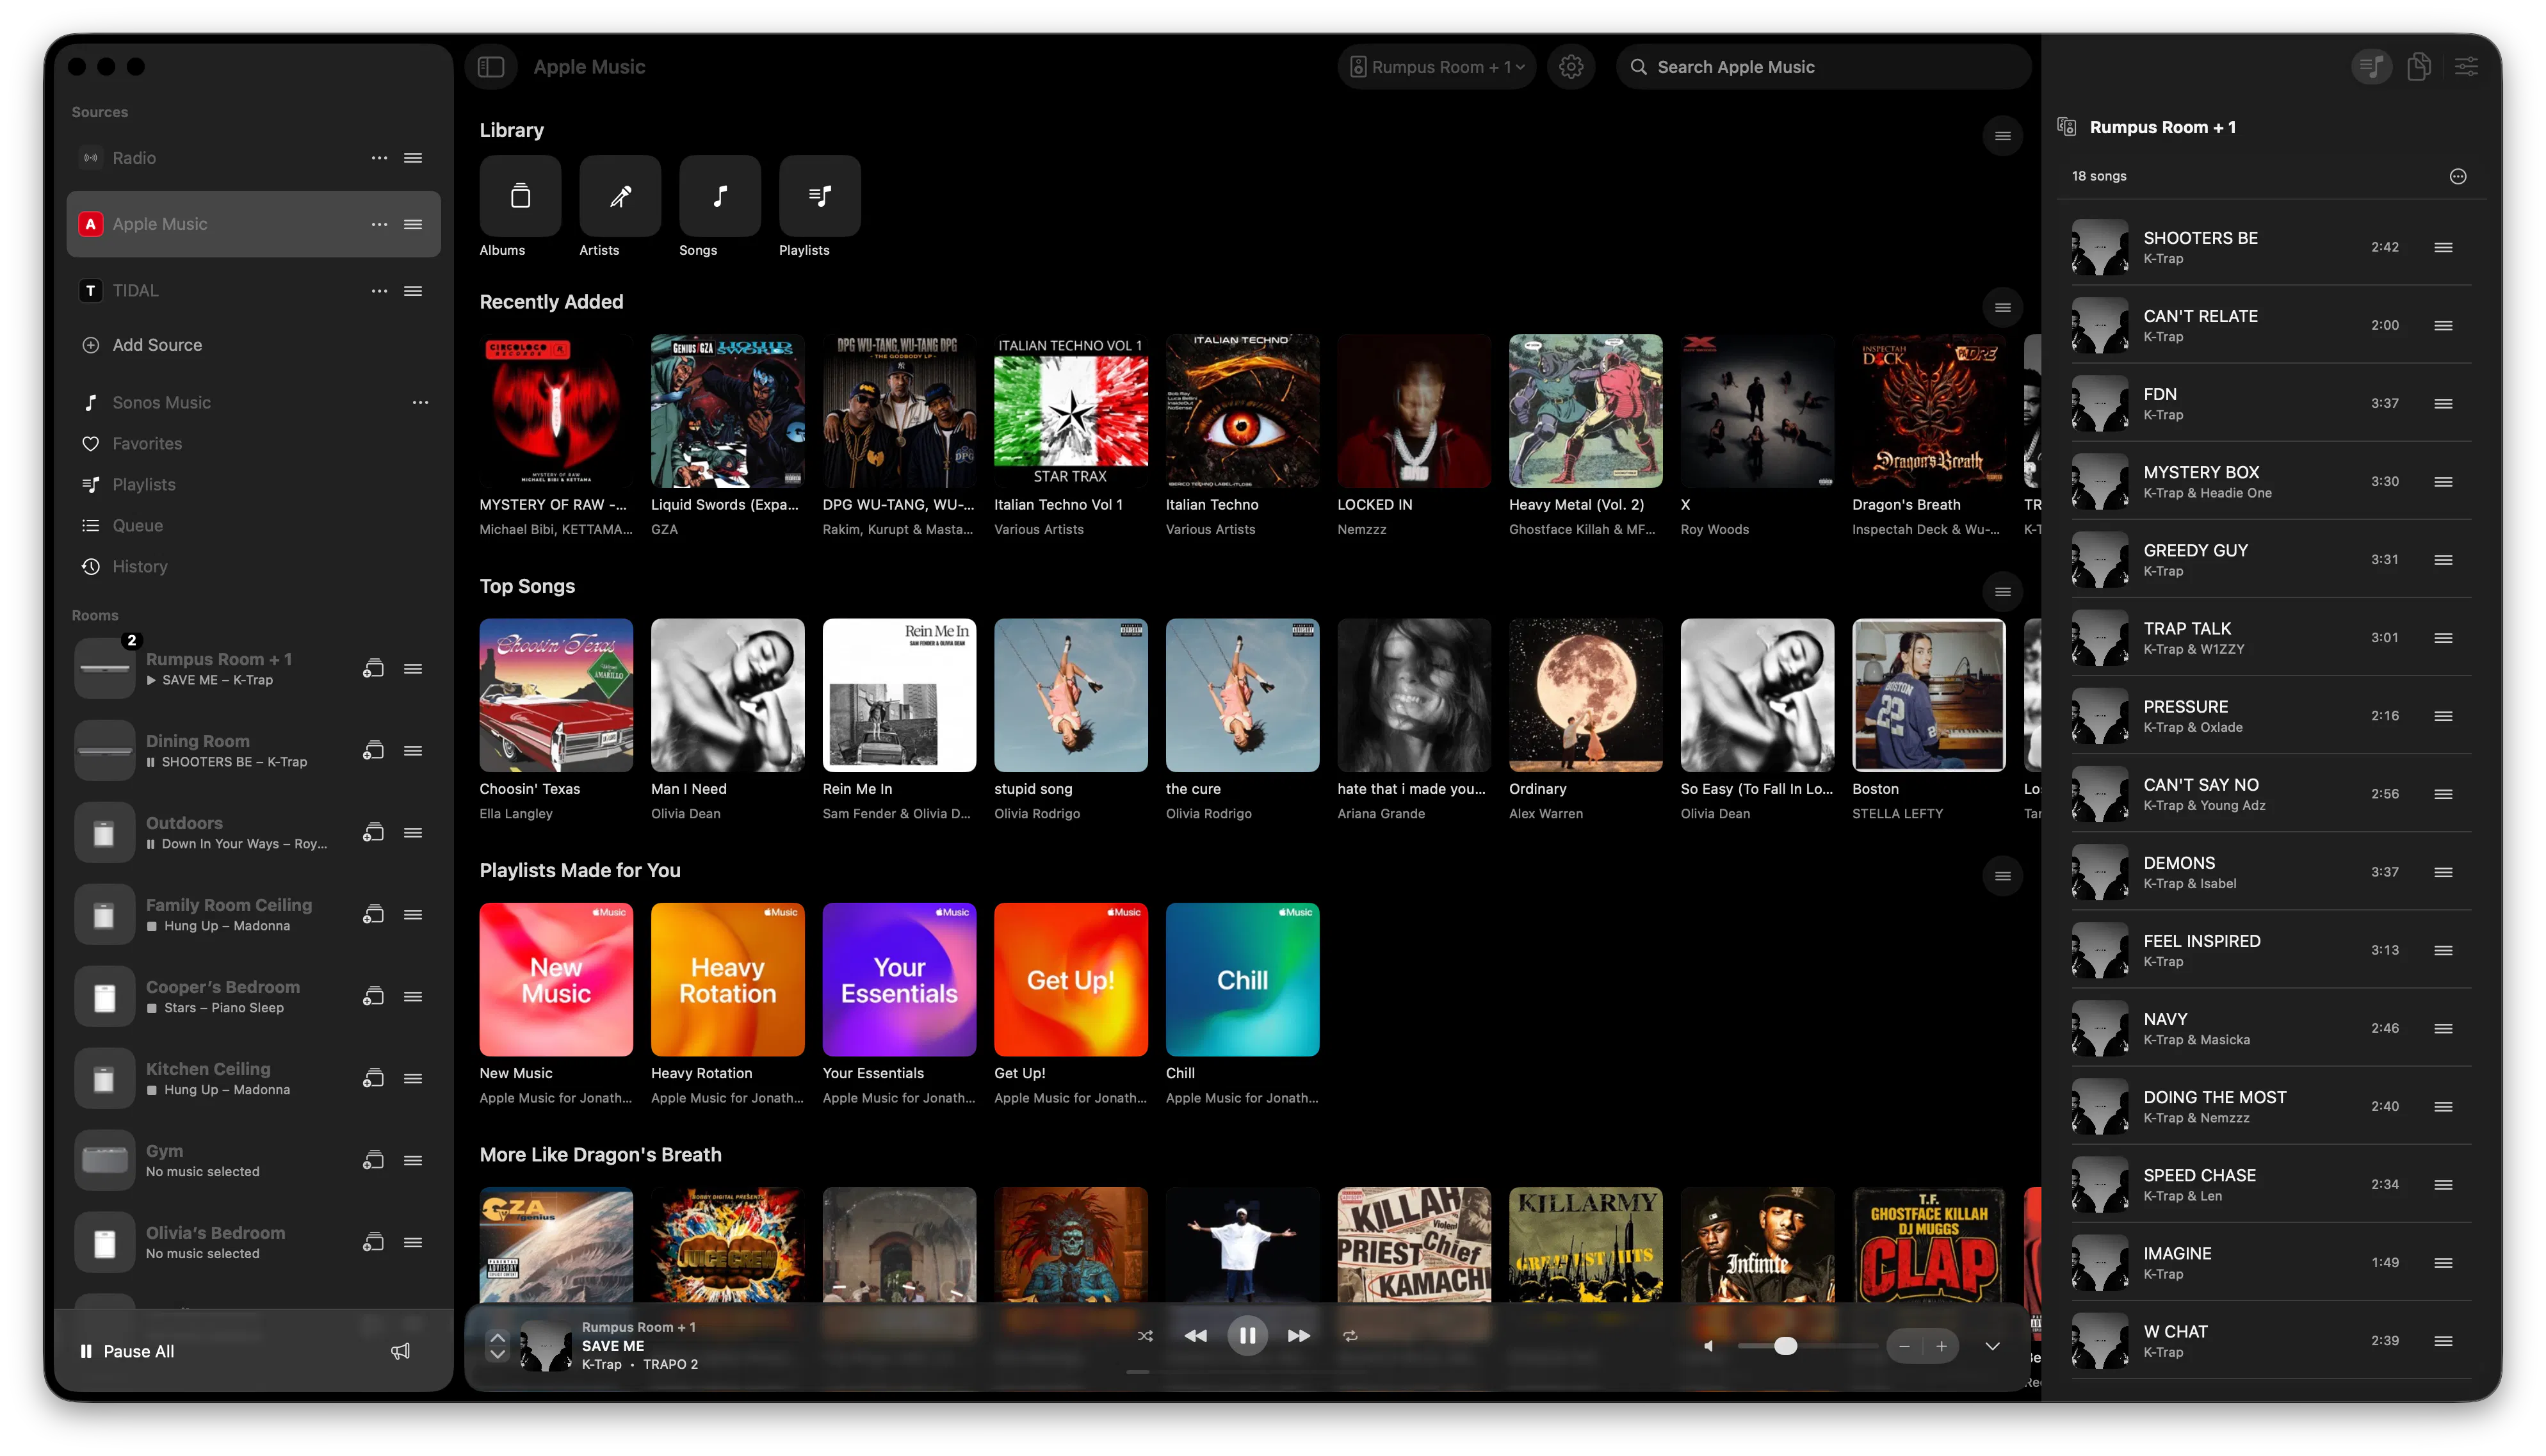This screenshot has height=1456, width=2546.
Task: Click the reorder handle for Rumpus Room + 1
Action: click(413, 668)
